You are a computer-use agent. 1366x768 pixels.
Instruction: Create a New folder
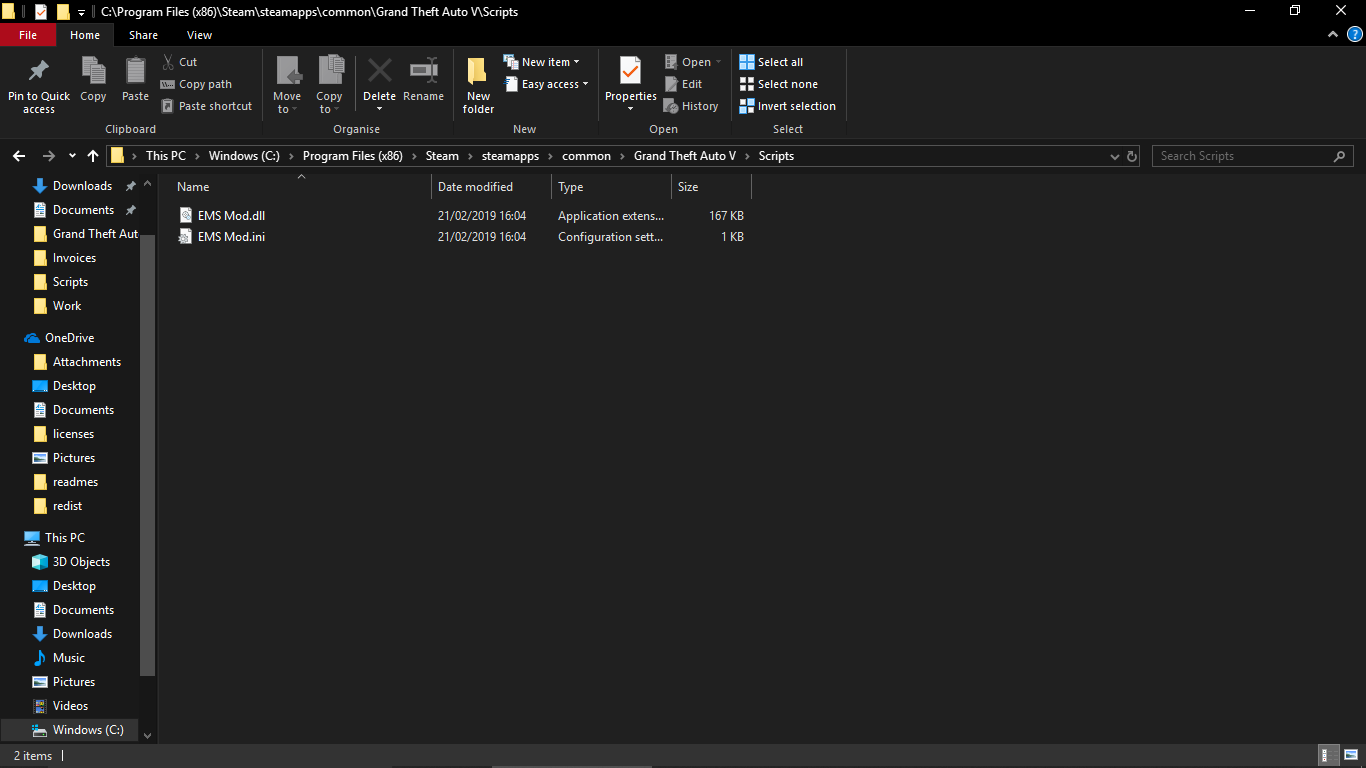pos(478,85)
